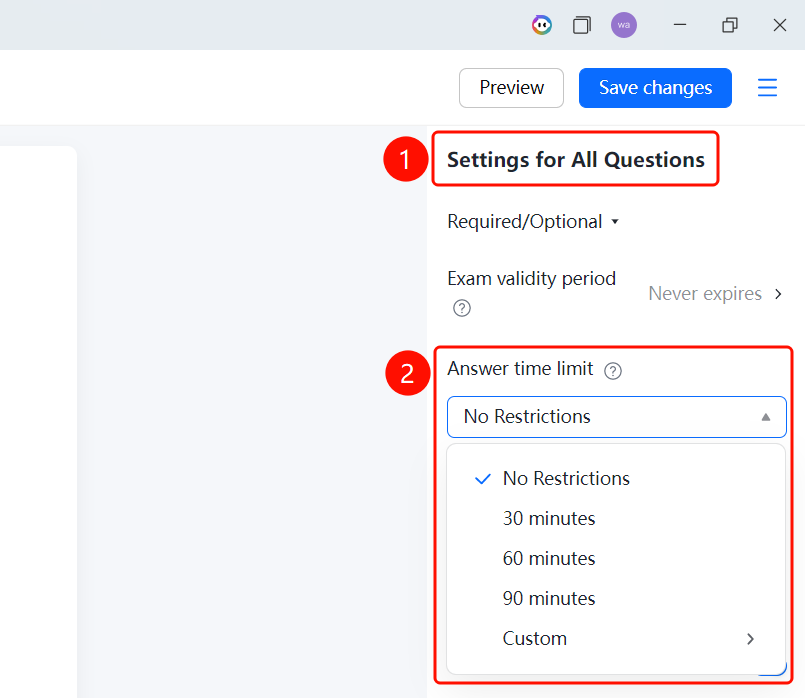Screen dimensions: 805x698
Task: Minimize the window
Action: point(680,25)
